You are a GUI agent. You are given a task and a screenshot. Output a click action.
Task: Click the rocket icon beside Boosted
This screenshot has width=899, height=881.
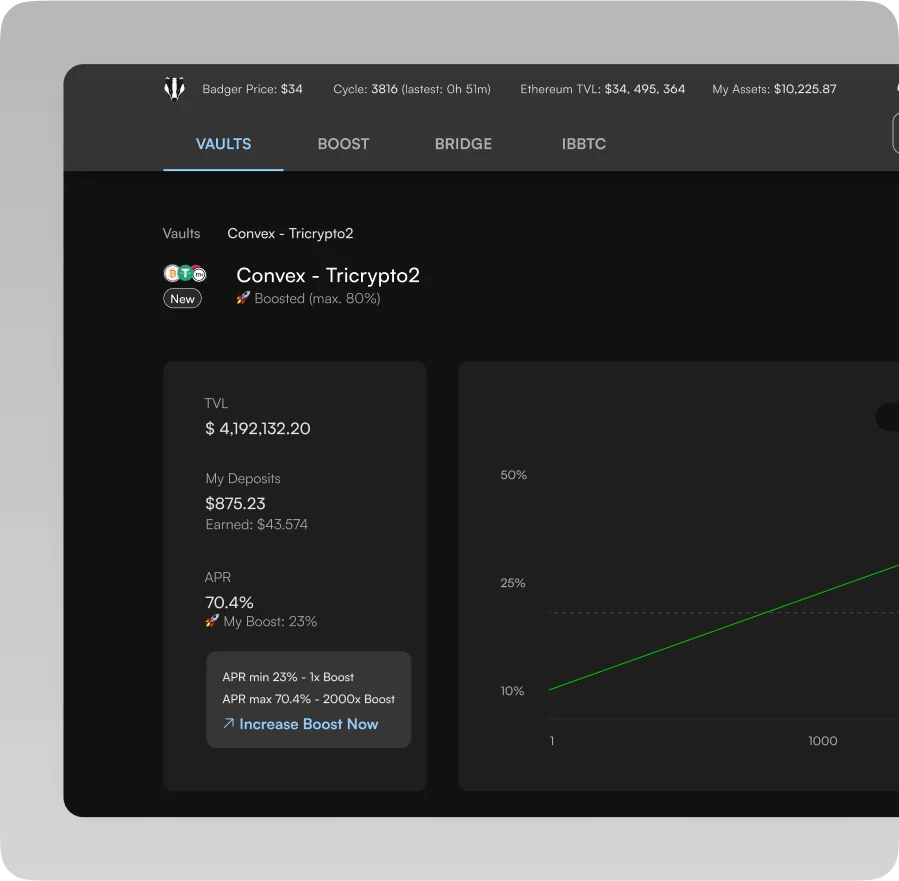[x=243, y=298]
